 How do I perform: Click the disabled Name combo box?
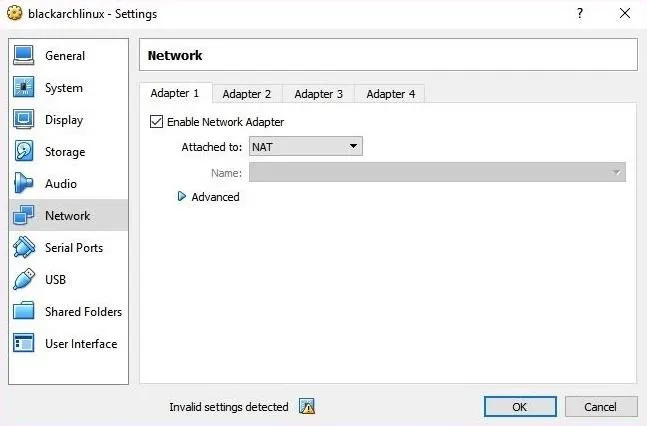437,172
